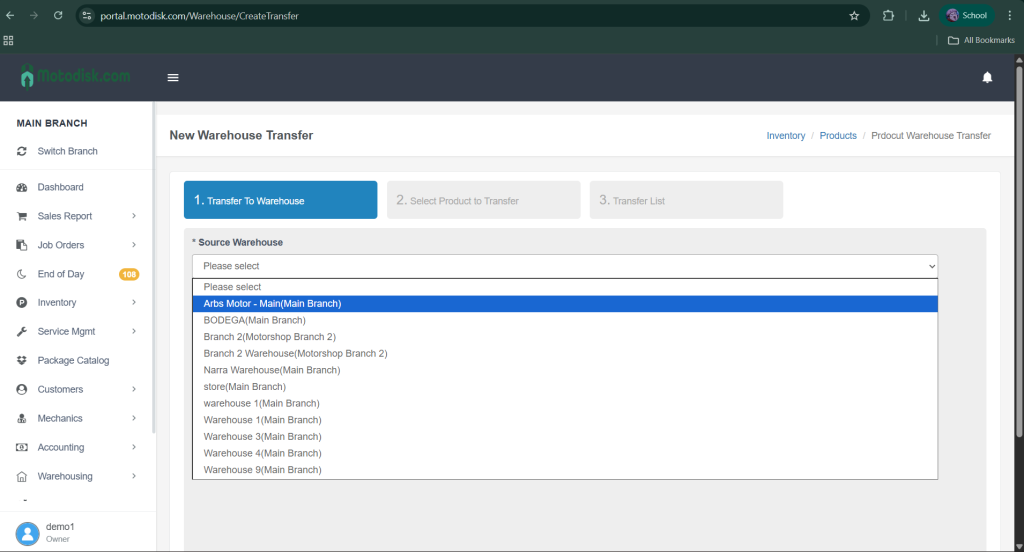This screenshot has width=1024, height=552.
Task: Select BODEGA(Main Branch) from the list
Action: coord(254,320)
